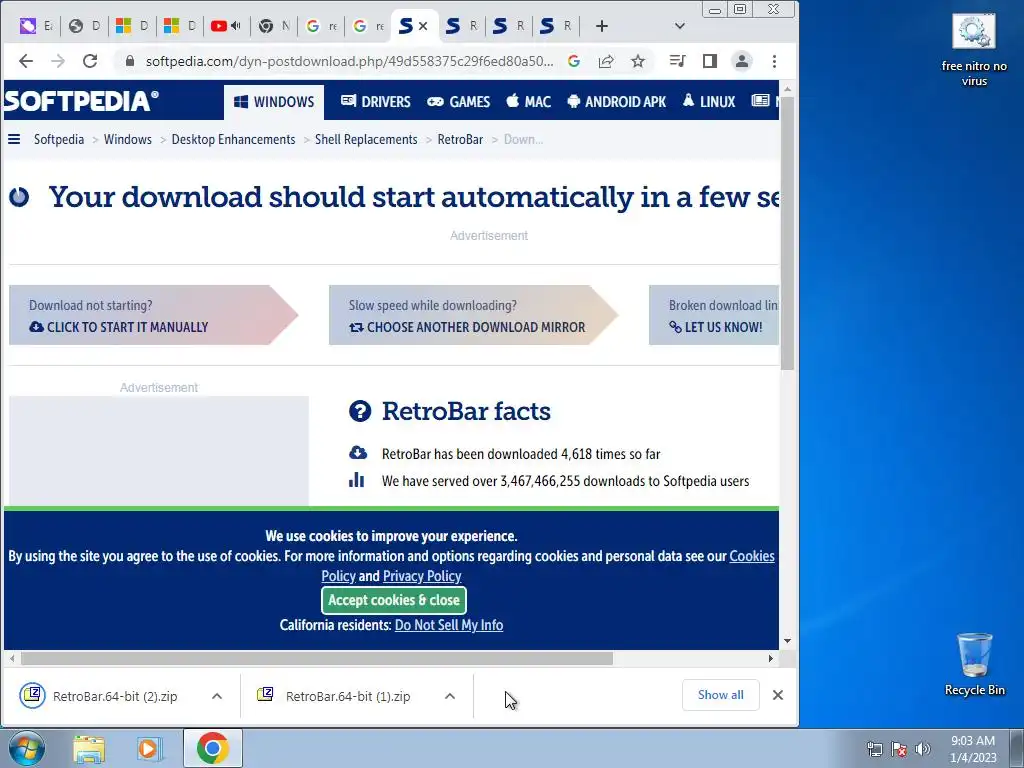Show all downloads
Image resolution: width=1024 pixels, height=768 pixels.
pos(720,695)
